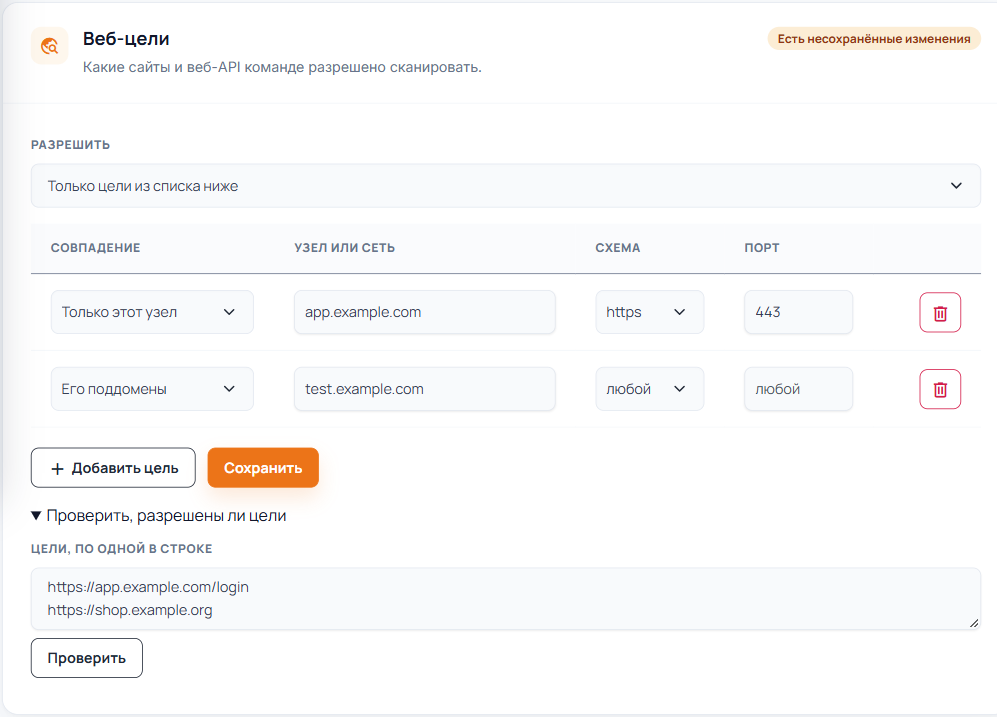The width and height of the screenshot is (997, 717).
Task: Click the 'Есть несохранённые изменения' badge
Action: tap(874, 39)
